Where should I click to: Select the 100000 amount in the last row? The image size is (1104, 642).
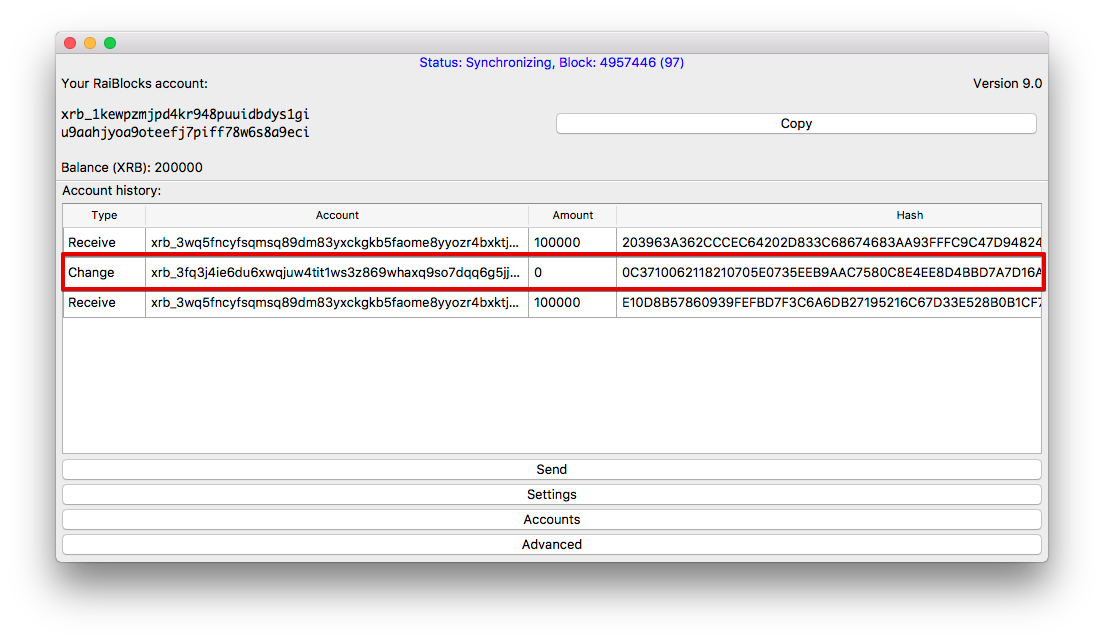(572, 303)
